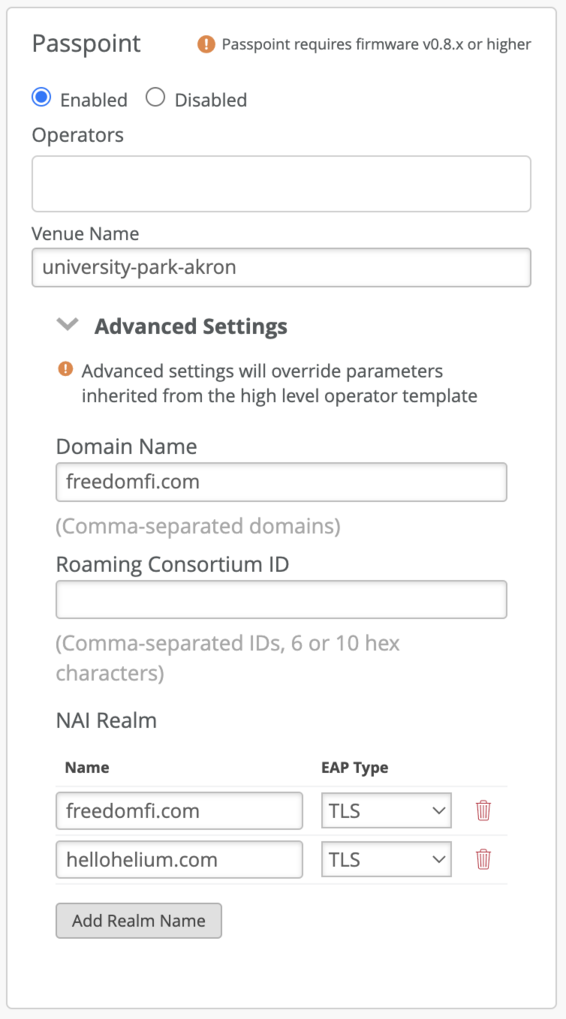Focus the Operators input box

point(281,183)
